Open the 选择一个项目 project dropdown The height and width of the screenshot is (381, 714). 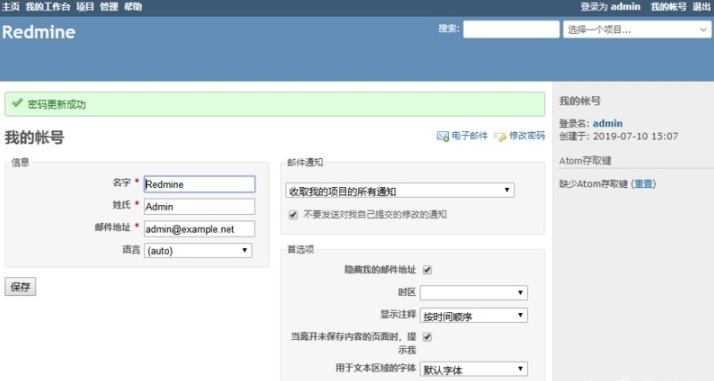click(x=637, y=30)
